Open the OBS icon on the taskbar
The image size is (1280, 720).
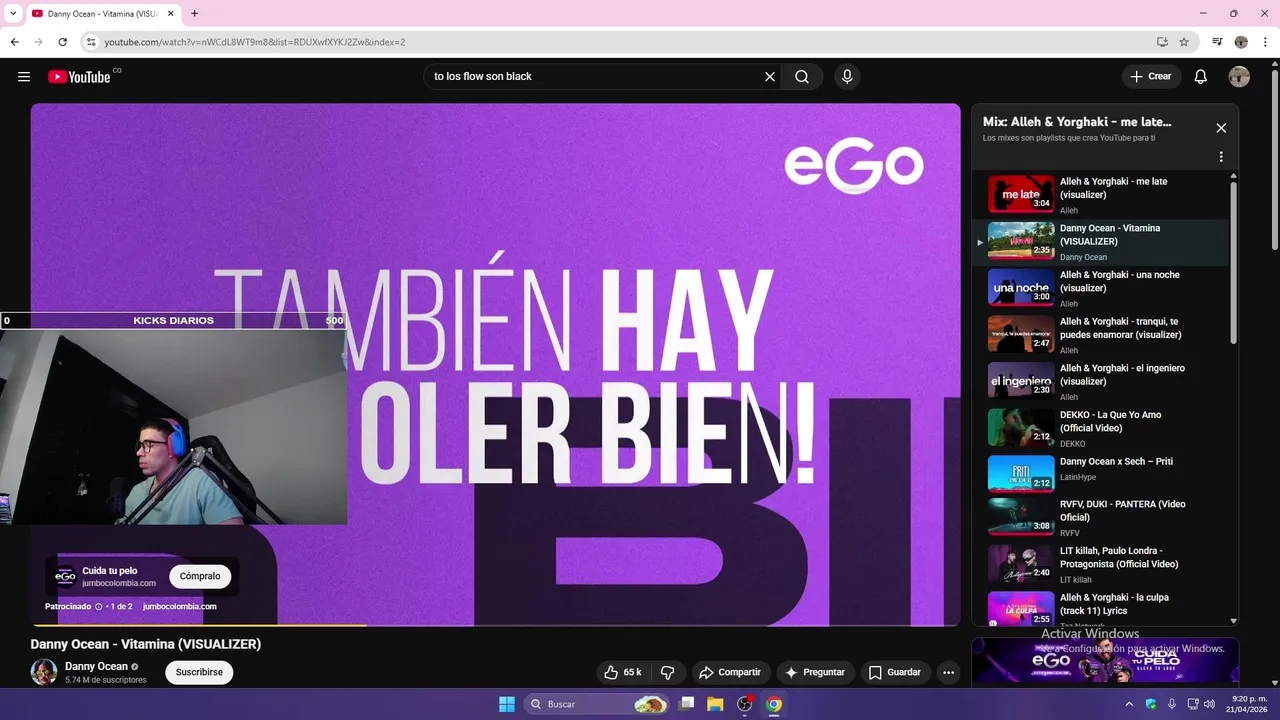tap(745, 704)
